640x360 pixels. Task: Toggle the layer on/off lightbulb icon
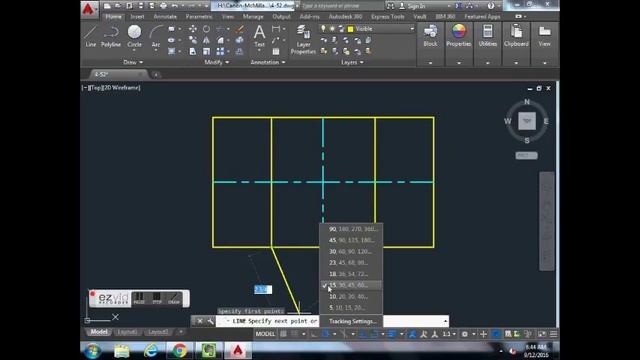[323, 29]
